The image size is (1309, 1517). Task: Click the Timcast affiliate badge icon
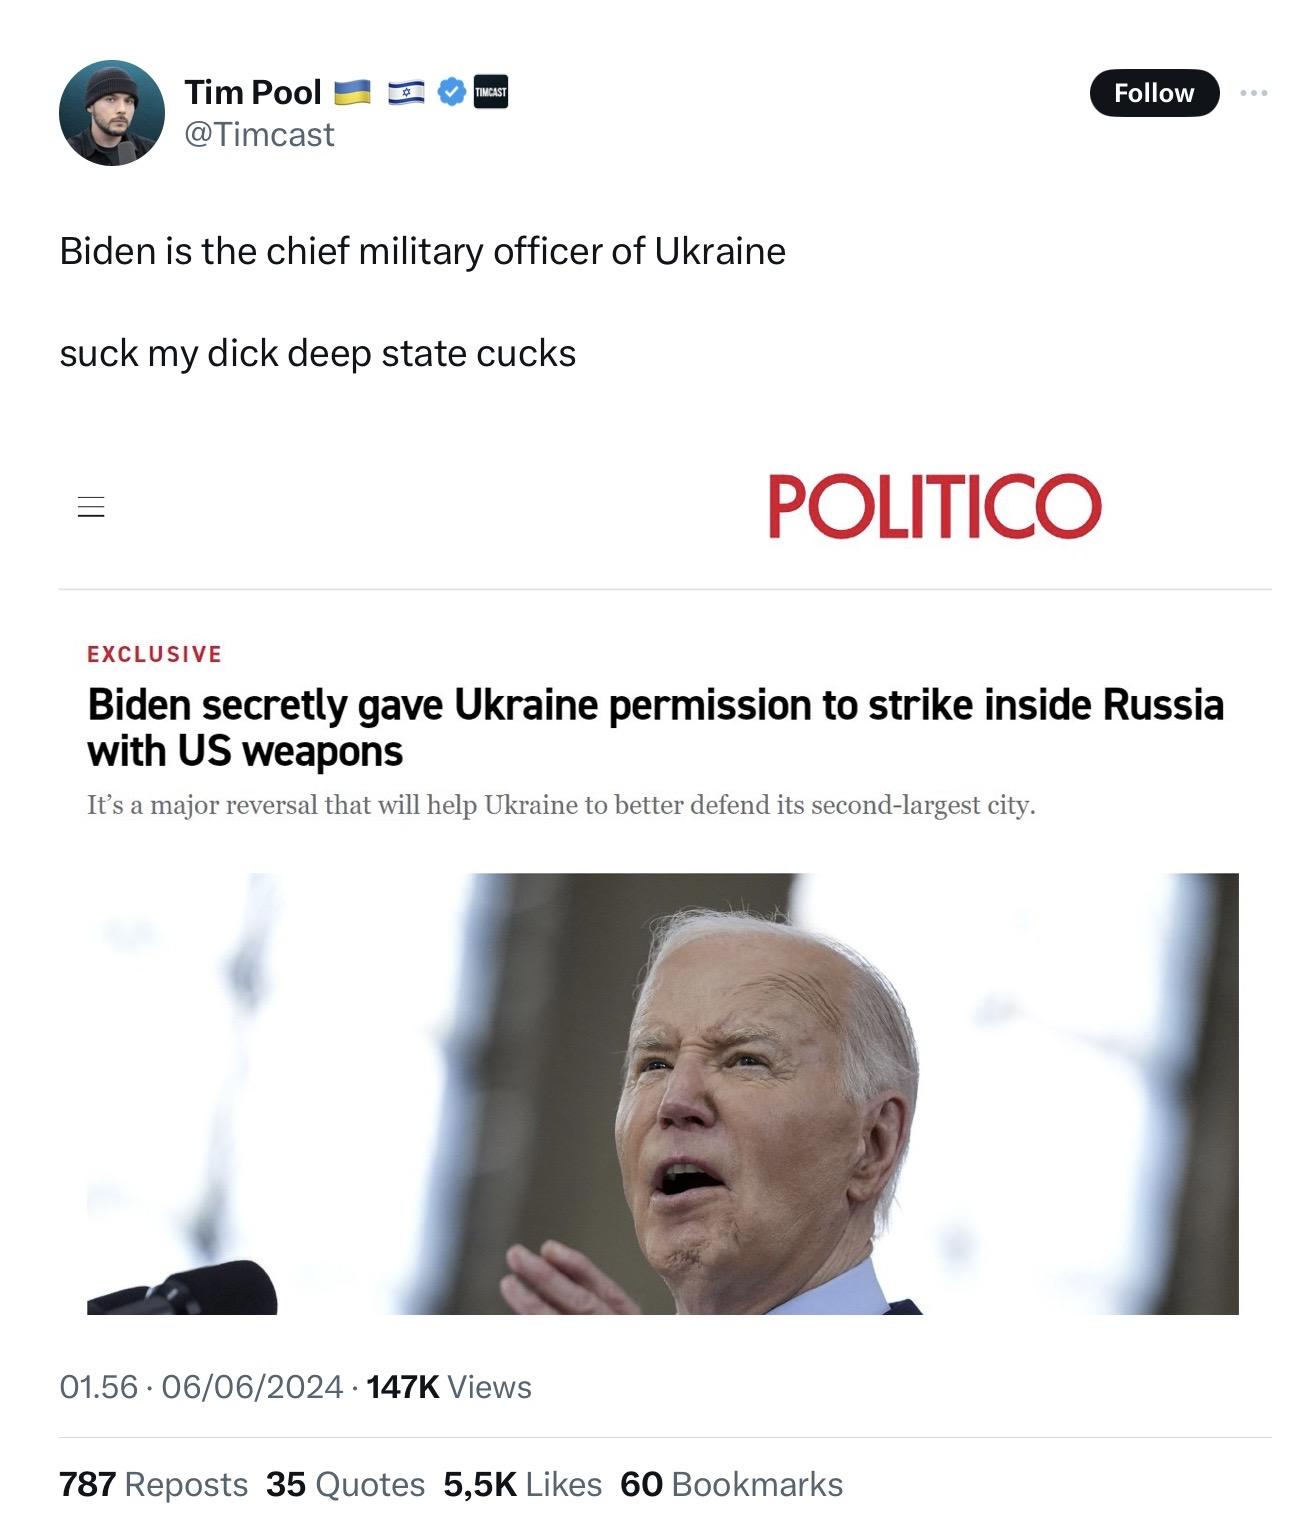coord(490,92)
